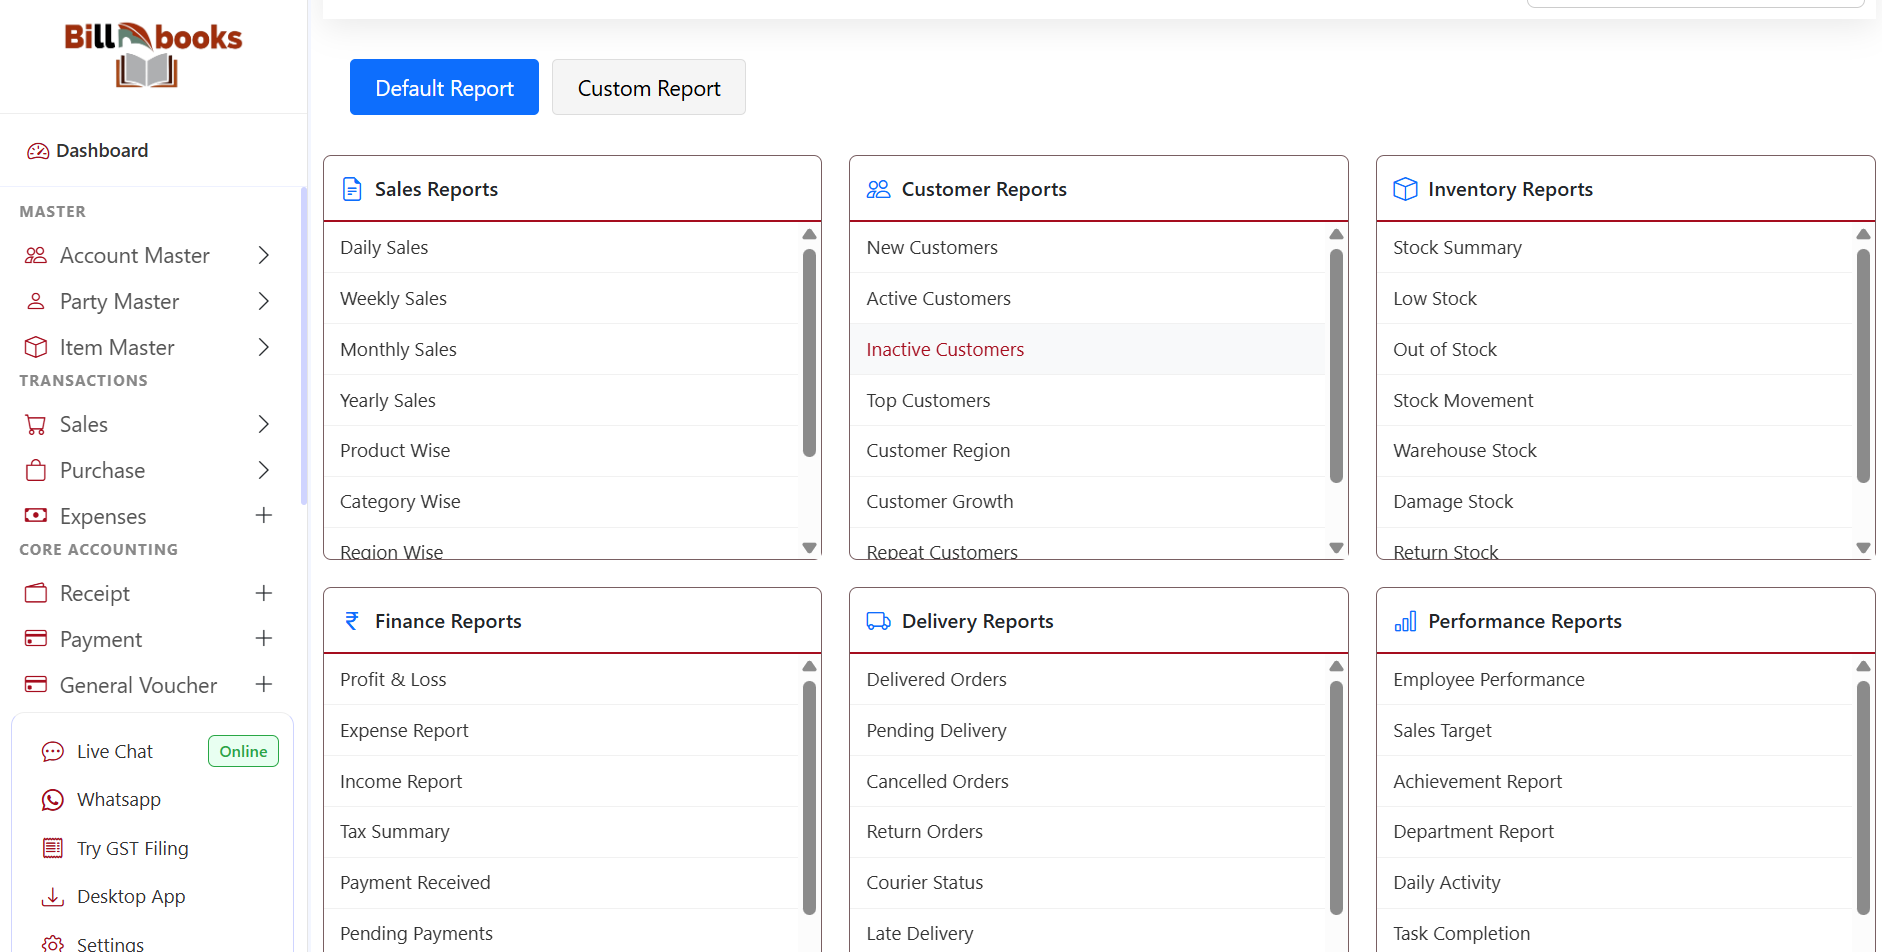Open the Inactive Customers report
1882x952 pixels.
coord(944,350)
